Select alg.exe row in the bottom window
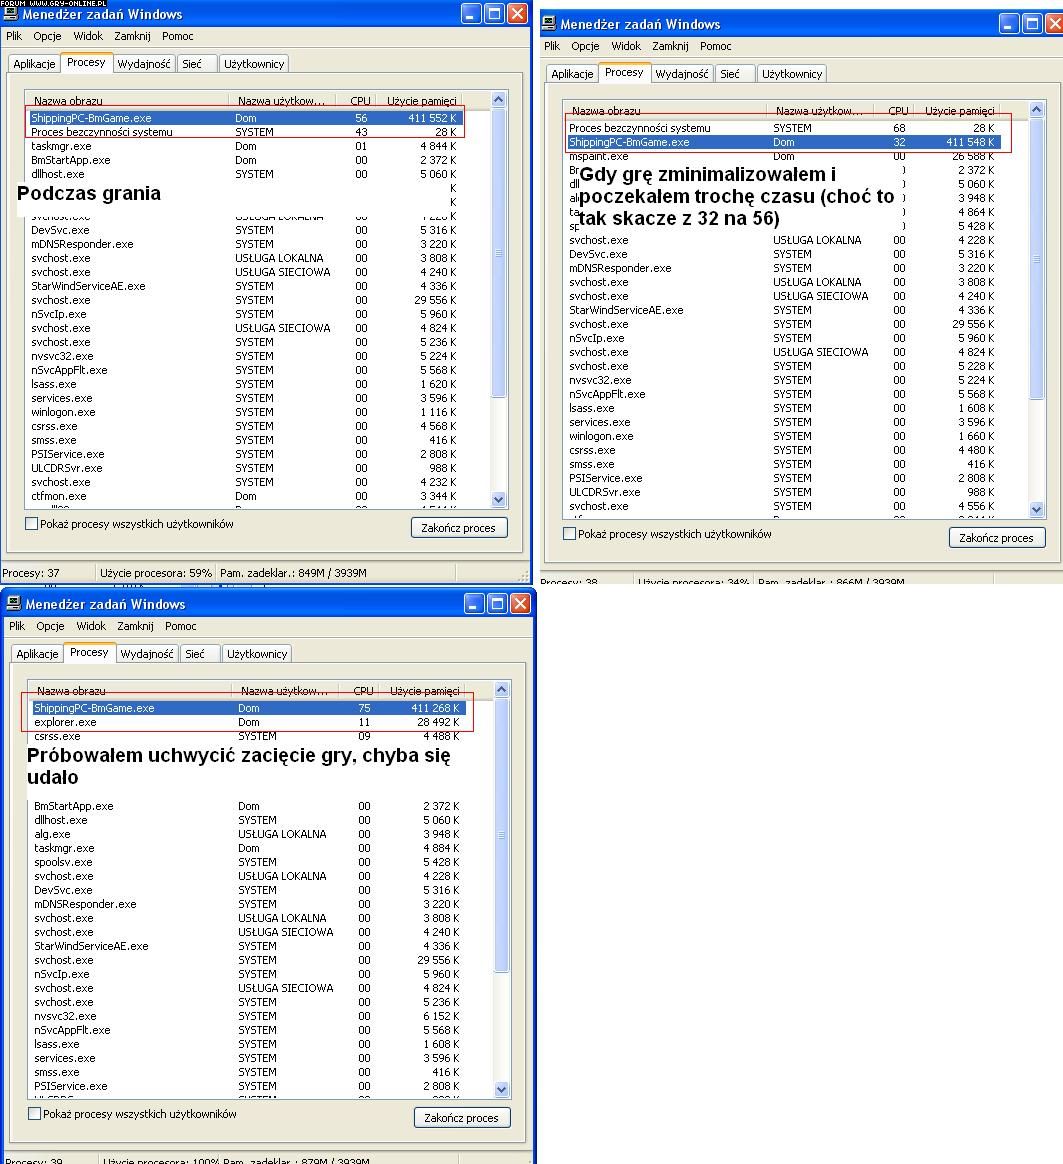This screenshot has width=1063, height=1164. [x=248, y=834]
